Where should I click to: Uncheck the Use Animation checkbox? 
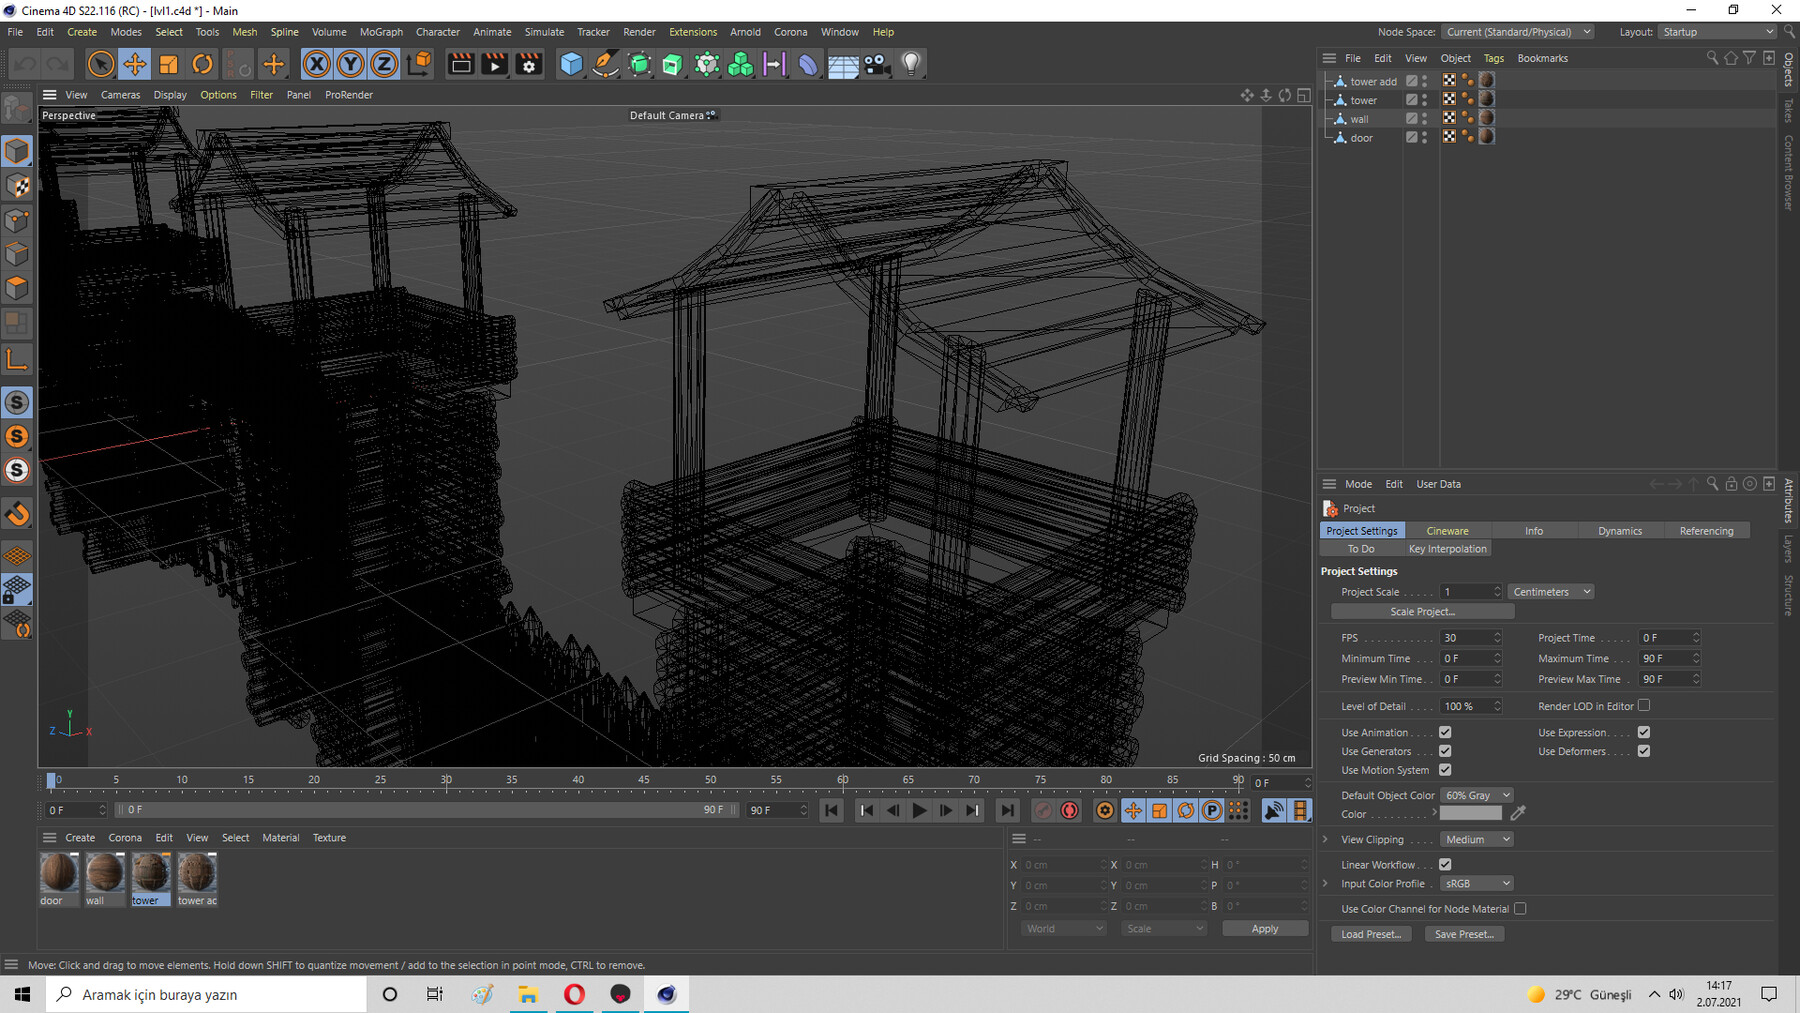click(x=1445, y=733)
